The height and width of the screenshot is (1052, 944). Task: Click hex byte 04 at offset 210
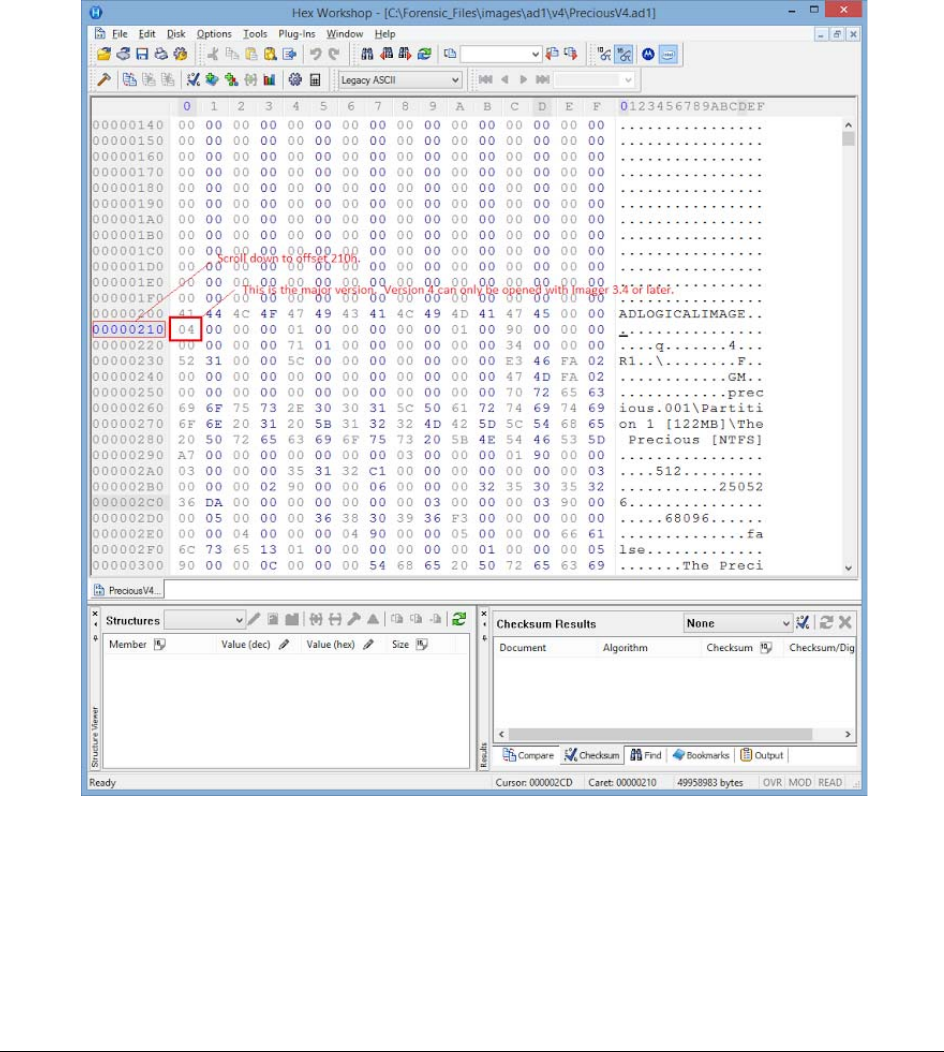[x=186, y=329]
